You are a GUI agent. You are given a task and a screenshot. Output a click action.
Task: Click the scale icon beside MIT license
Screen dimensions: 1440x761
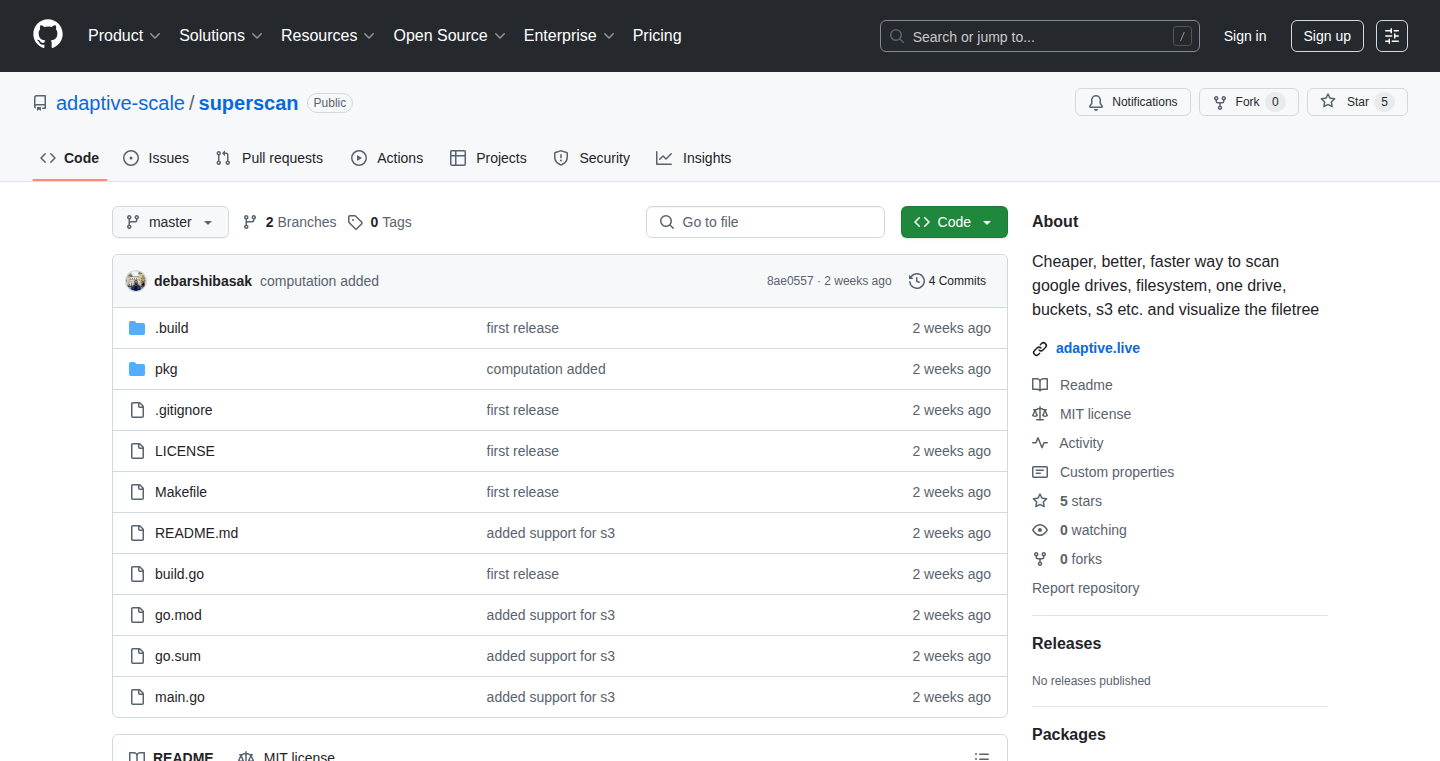click(x=1040, y=414)
